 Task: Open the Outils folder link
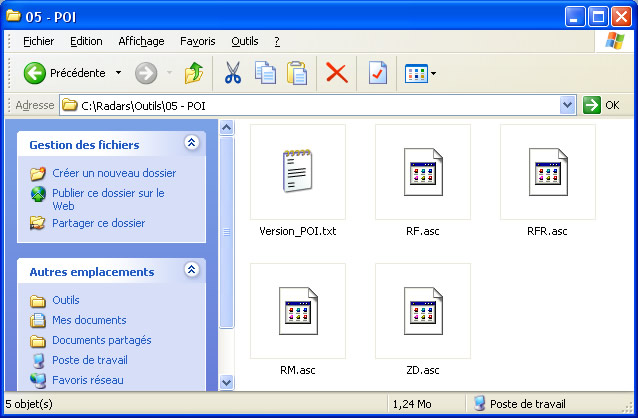click(66, 300)
